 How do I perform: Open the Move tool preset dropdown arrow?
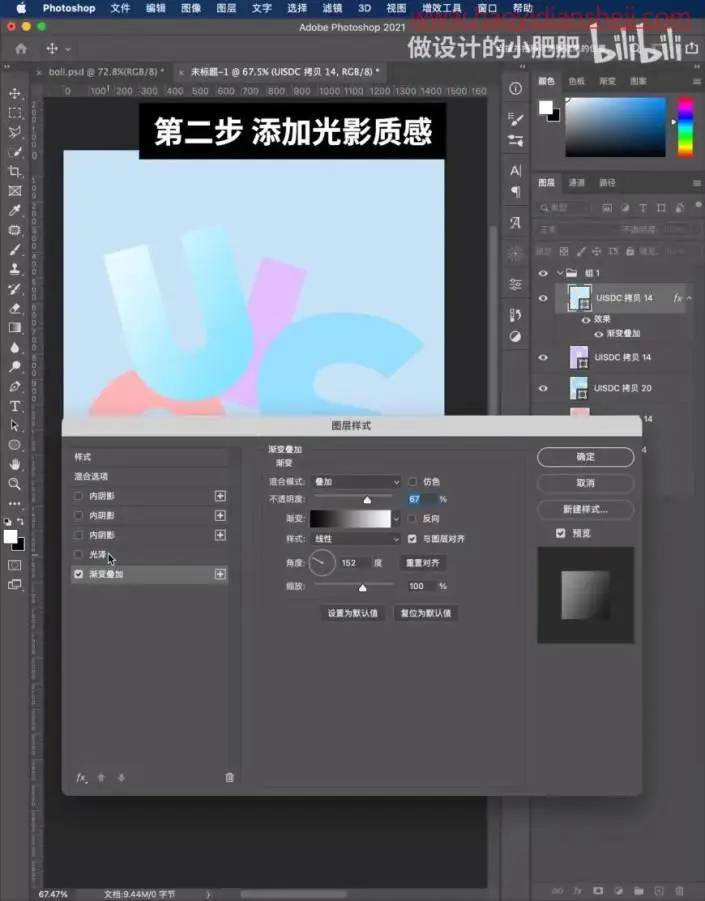pyautogui.click(x=68, y=49)
